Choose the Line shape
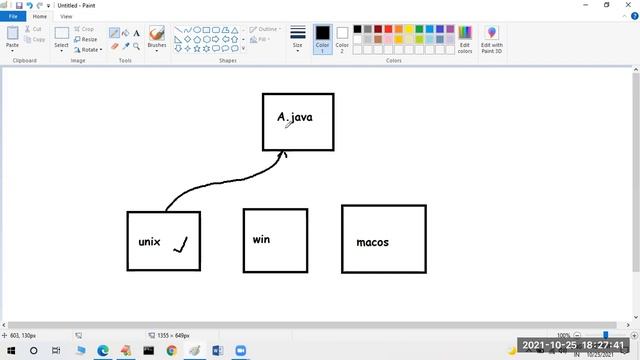Image resolution: width=640 pixels, height=360 pixels. pyautogui.click(x=178, y=30)
